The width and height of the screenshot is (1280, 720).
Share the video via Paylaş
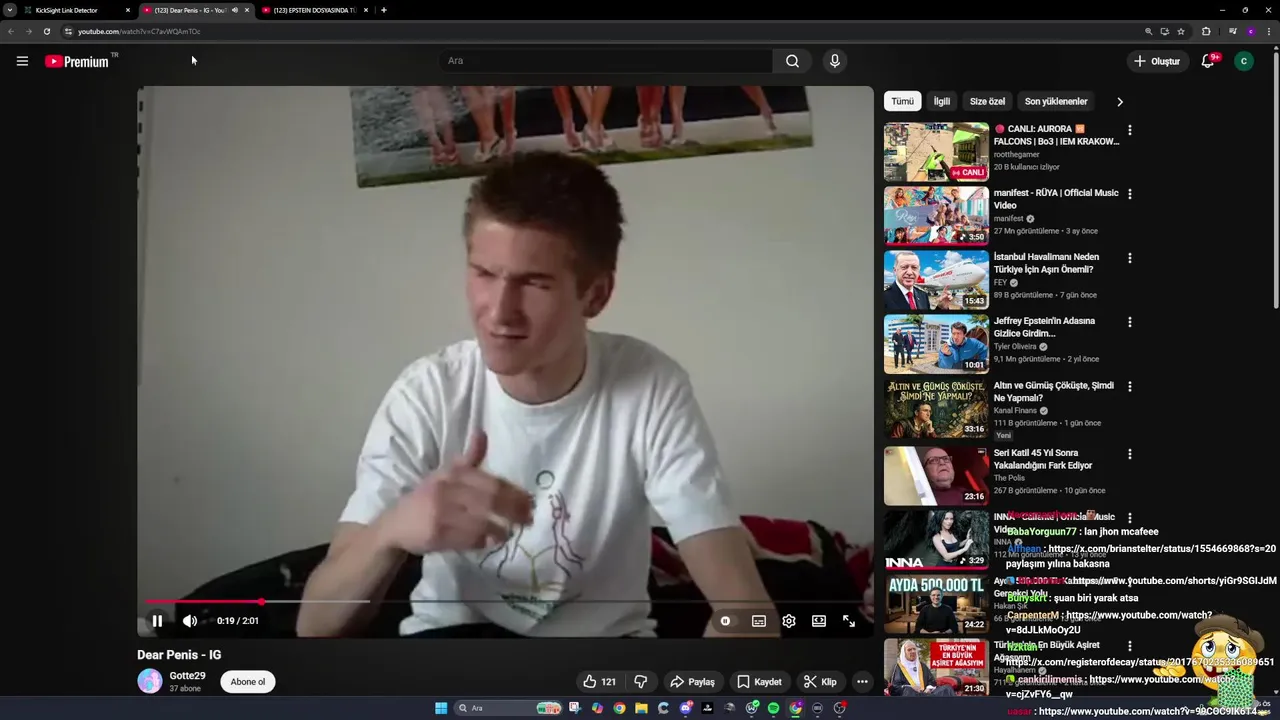(692, 682)
